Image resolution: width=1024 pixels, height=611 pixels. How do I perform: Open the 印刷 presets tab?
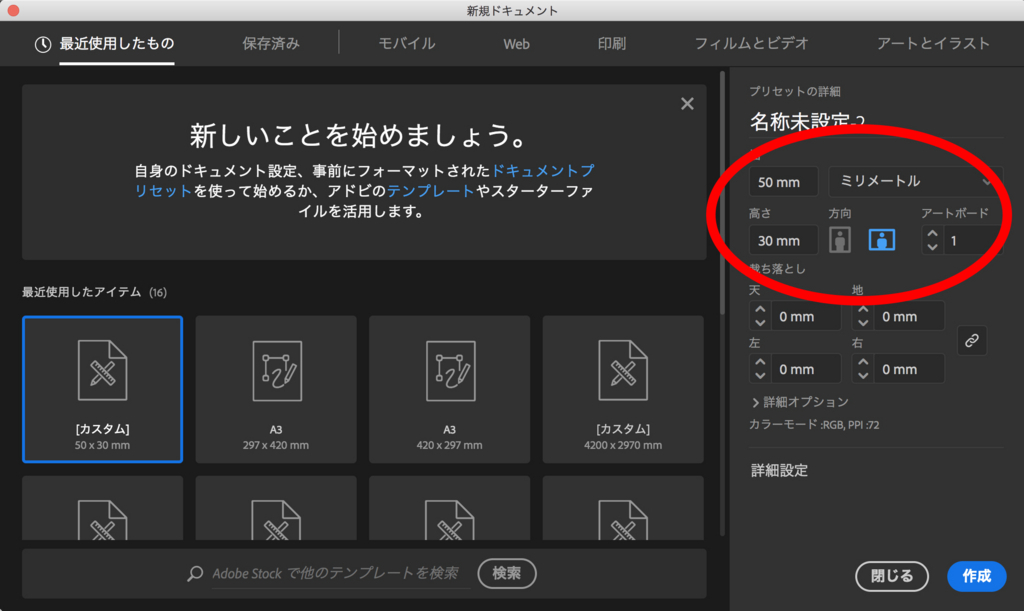(611, 44)
